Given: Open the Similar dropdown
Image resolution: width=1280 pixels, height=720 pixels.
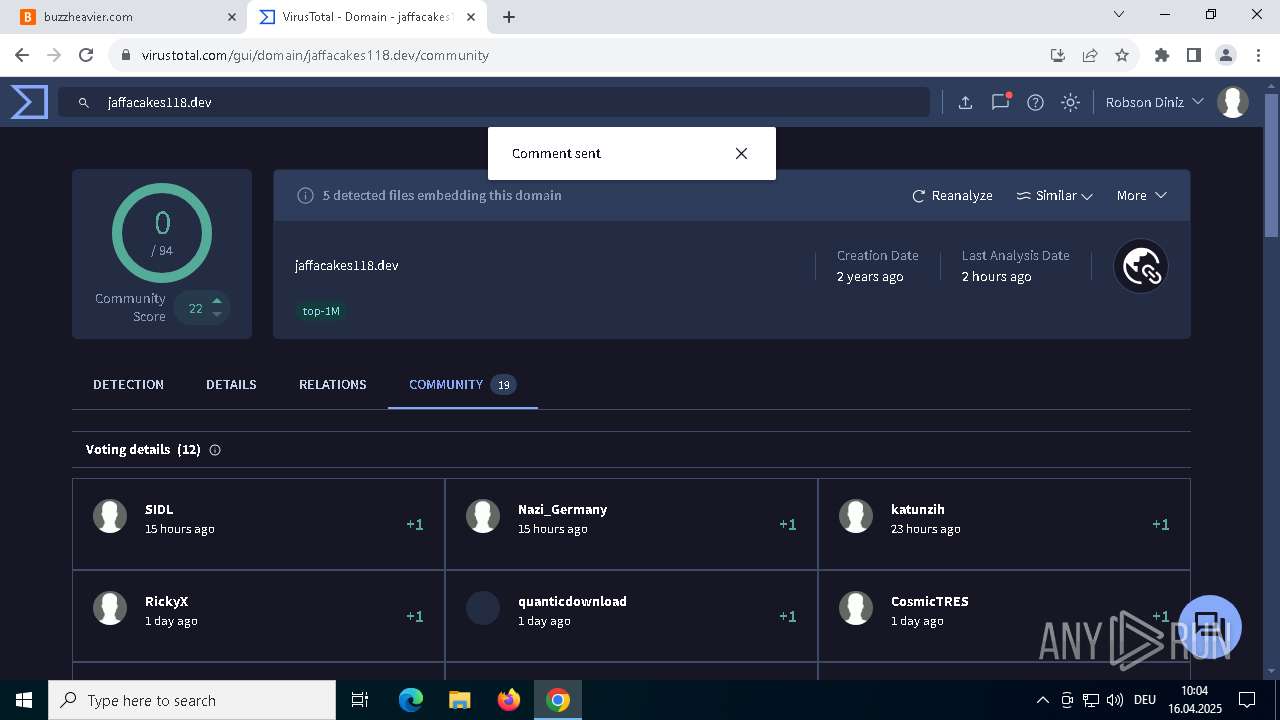Looking at the screenshot, I should [1054, 195].
